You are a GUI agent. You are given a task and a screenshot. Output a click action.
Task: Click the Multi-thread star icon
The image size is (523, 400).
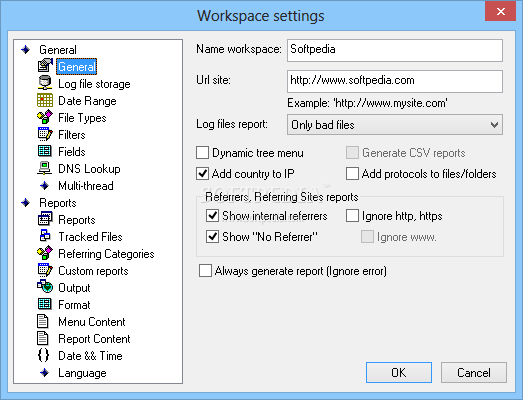pos(44,185)
